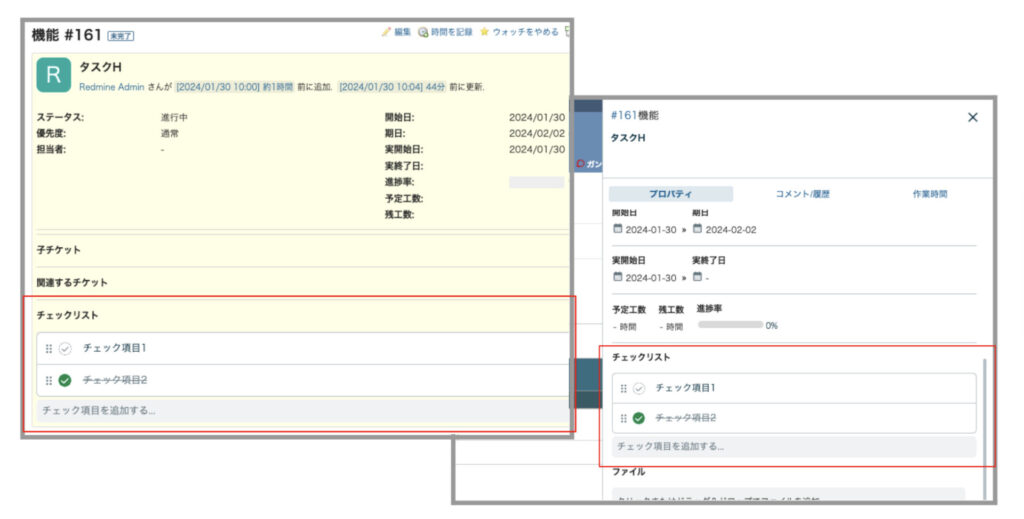
Task: Click the 時間を記録 link
Action: click(x=451, y=31)
